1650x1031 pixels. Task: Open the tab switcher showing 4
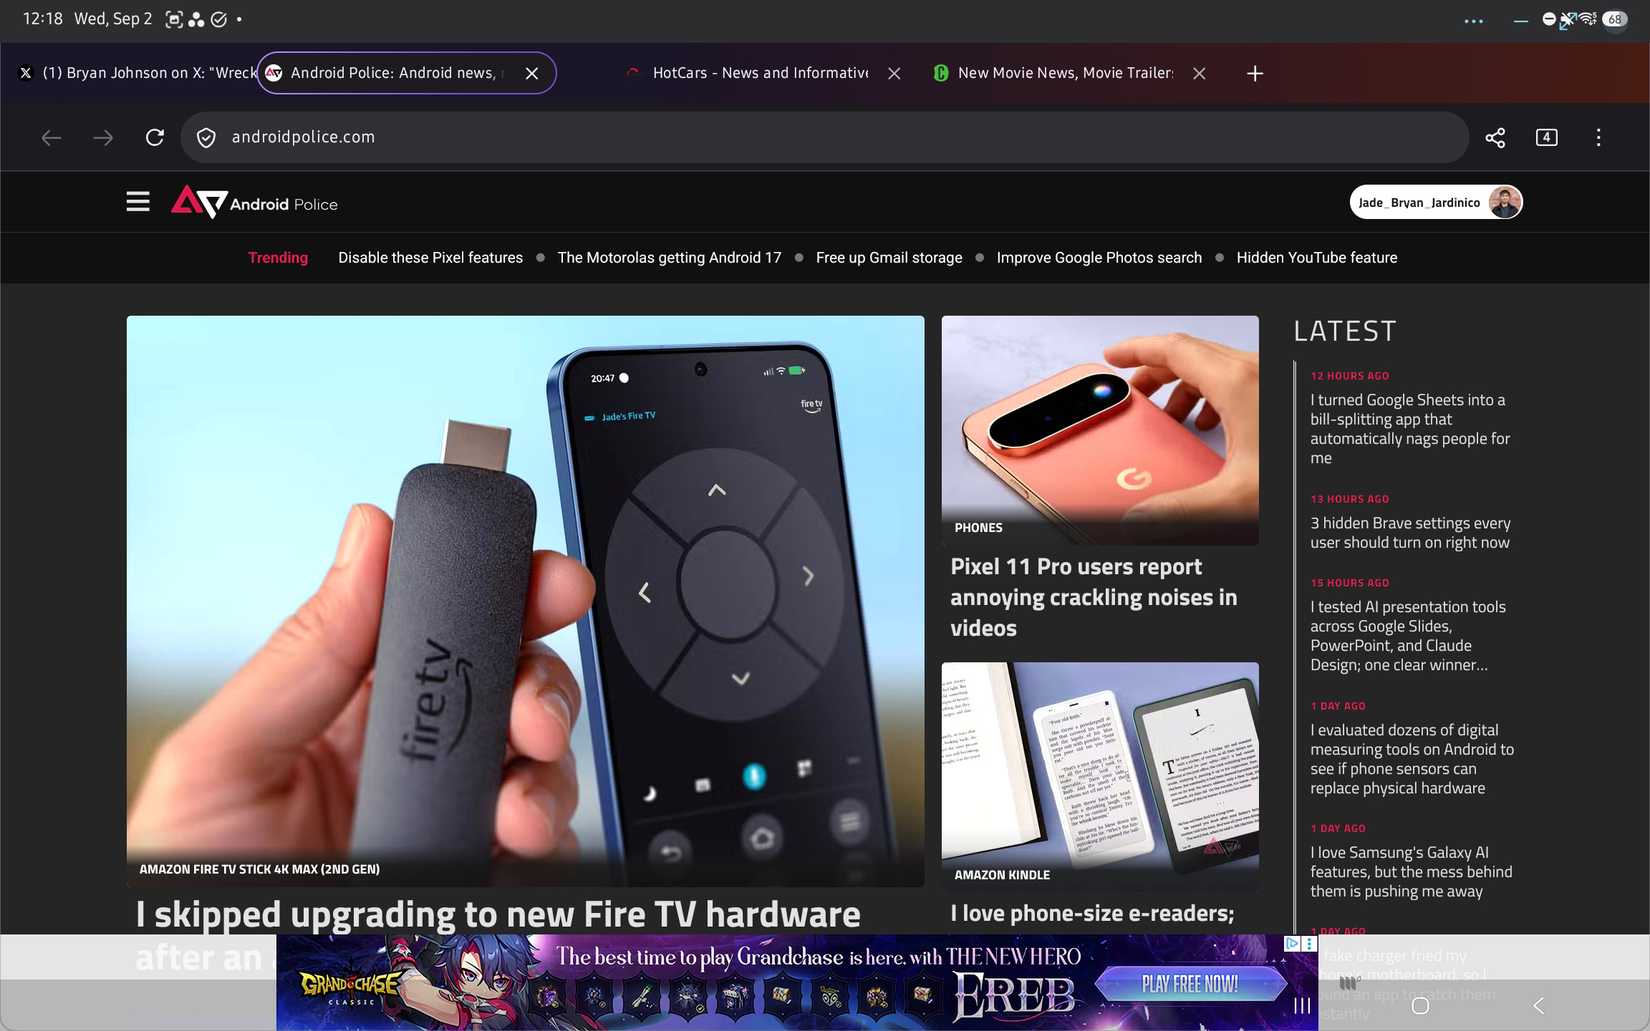[x=1546, y=137]
